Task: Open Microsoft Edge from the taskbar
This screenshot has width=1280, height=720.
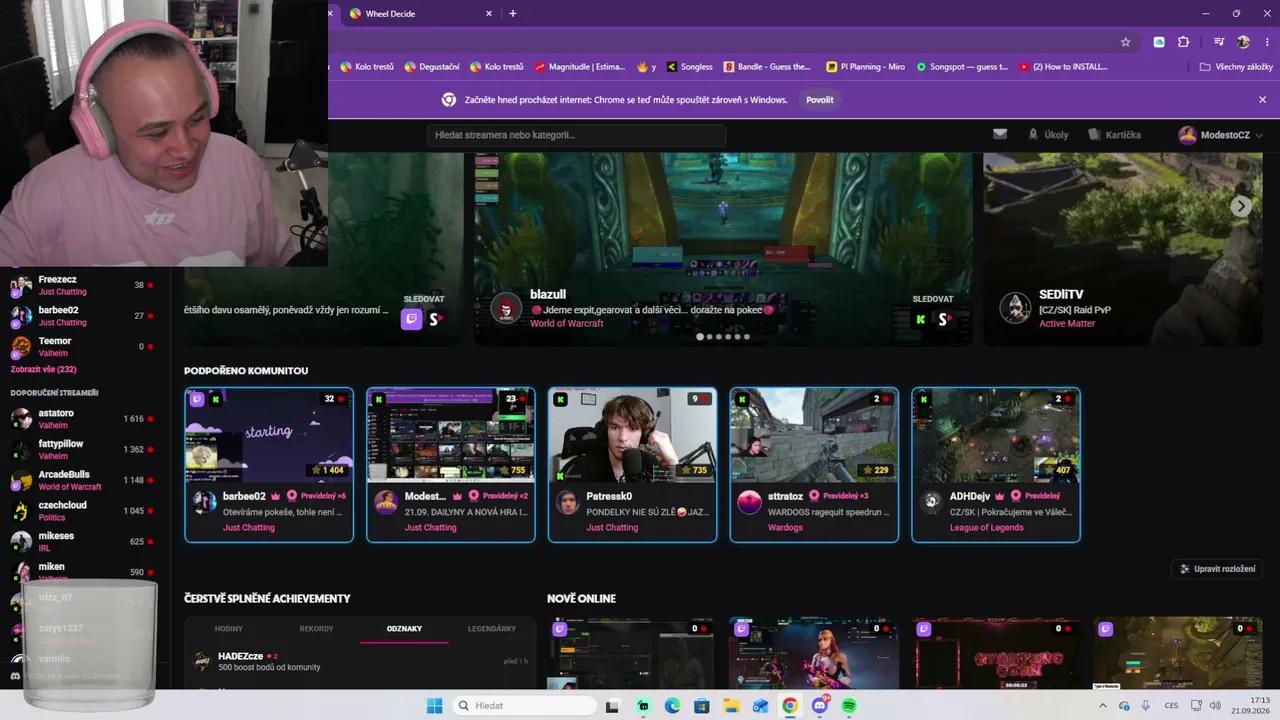Action: coord(672,706)
